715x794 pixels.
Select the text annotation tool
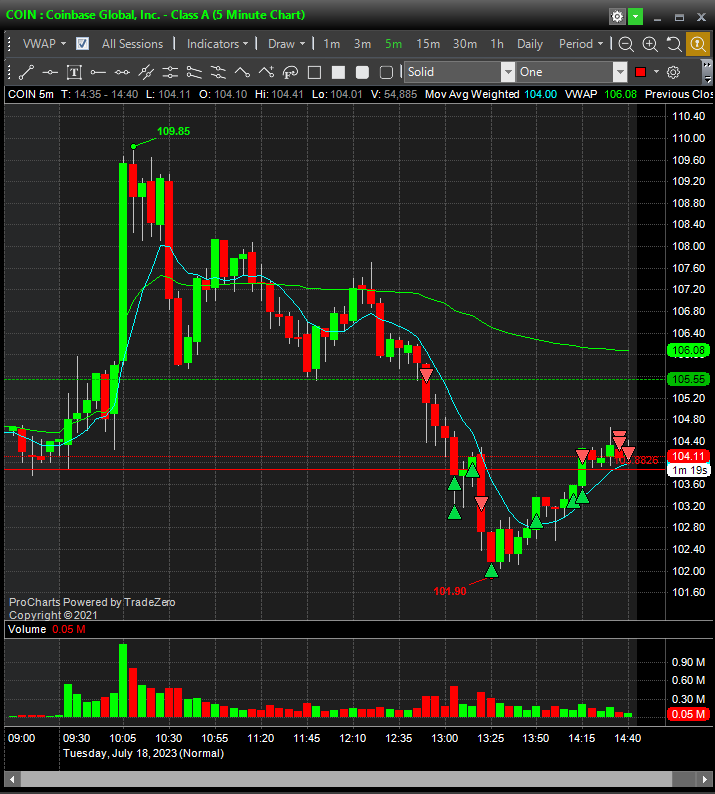pos(74,72)
